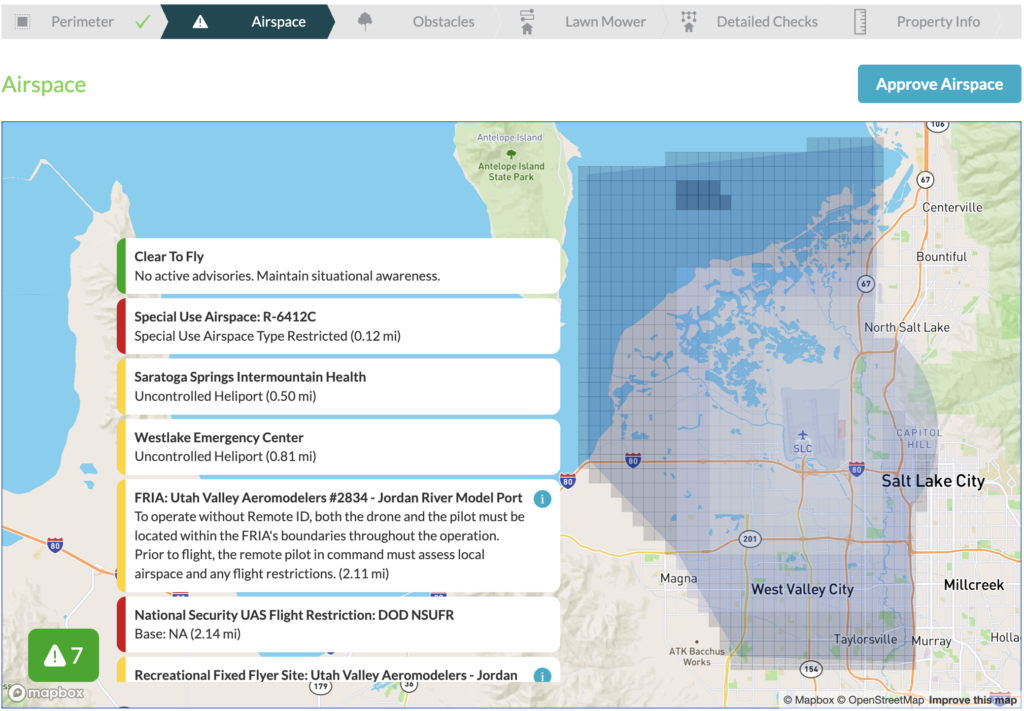Screen dimensions: 1024x711
Task: Click the SLC airport icon on map
Action: coord(803,435)
